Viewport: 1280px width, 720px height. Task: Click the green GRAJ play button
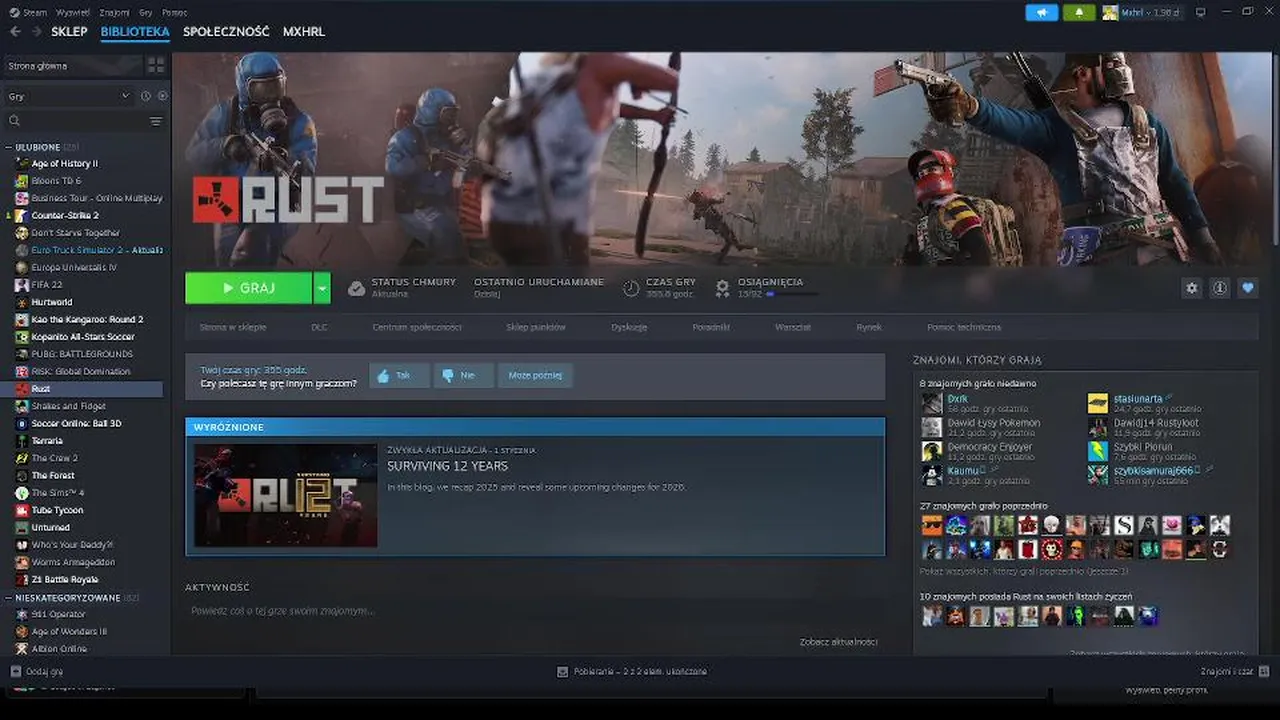[x=248, y=288]
